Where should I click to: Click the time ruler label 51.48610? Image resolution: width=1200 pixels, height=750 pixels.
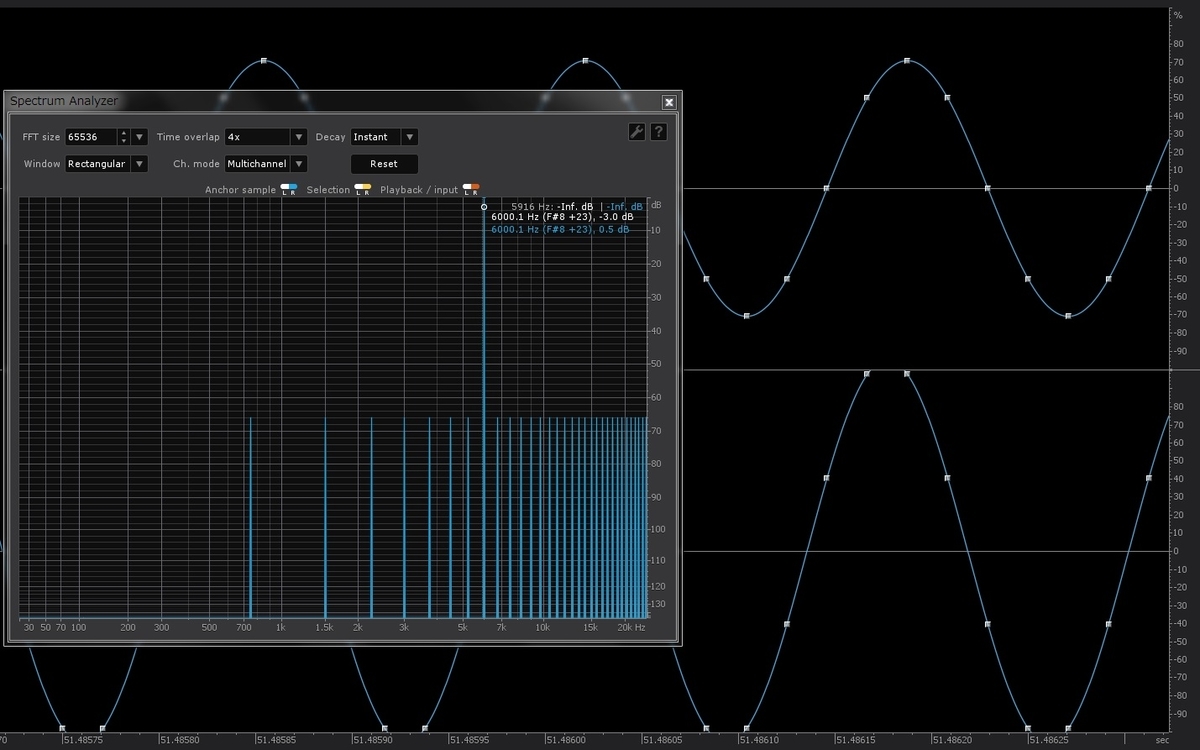pos(759,740)
